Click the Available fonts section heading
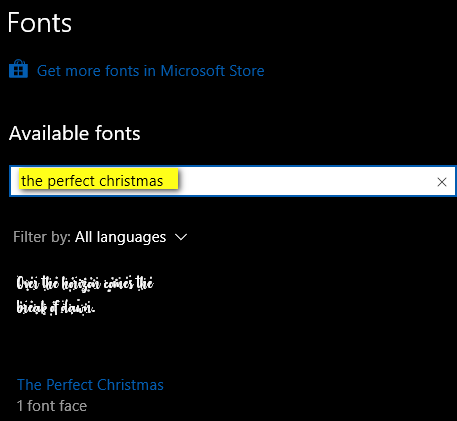Screen dimensions: 457x421 (75, 133)
